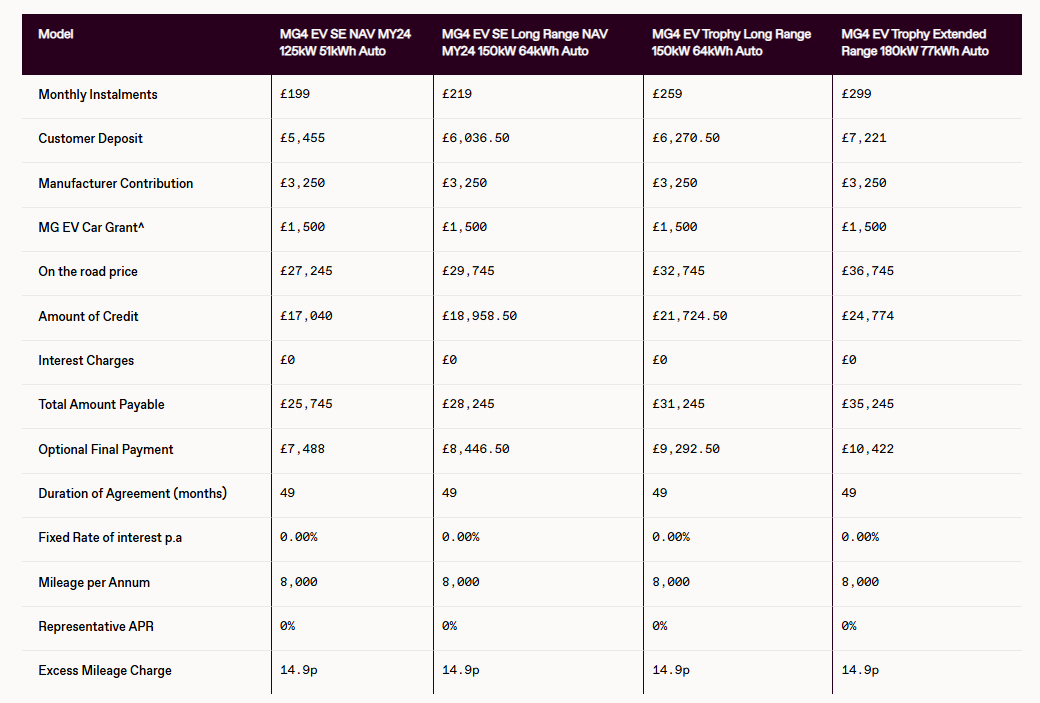
Task: Click the Monthly Instalments row label
Action: pos(98,95)
